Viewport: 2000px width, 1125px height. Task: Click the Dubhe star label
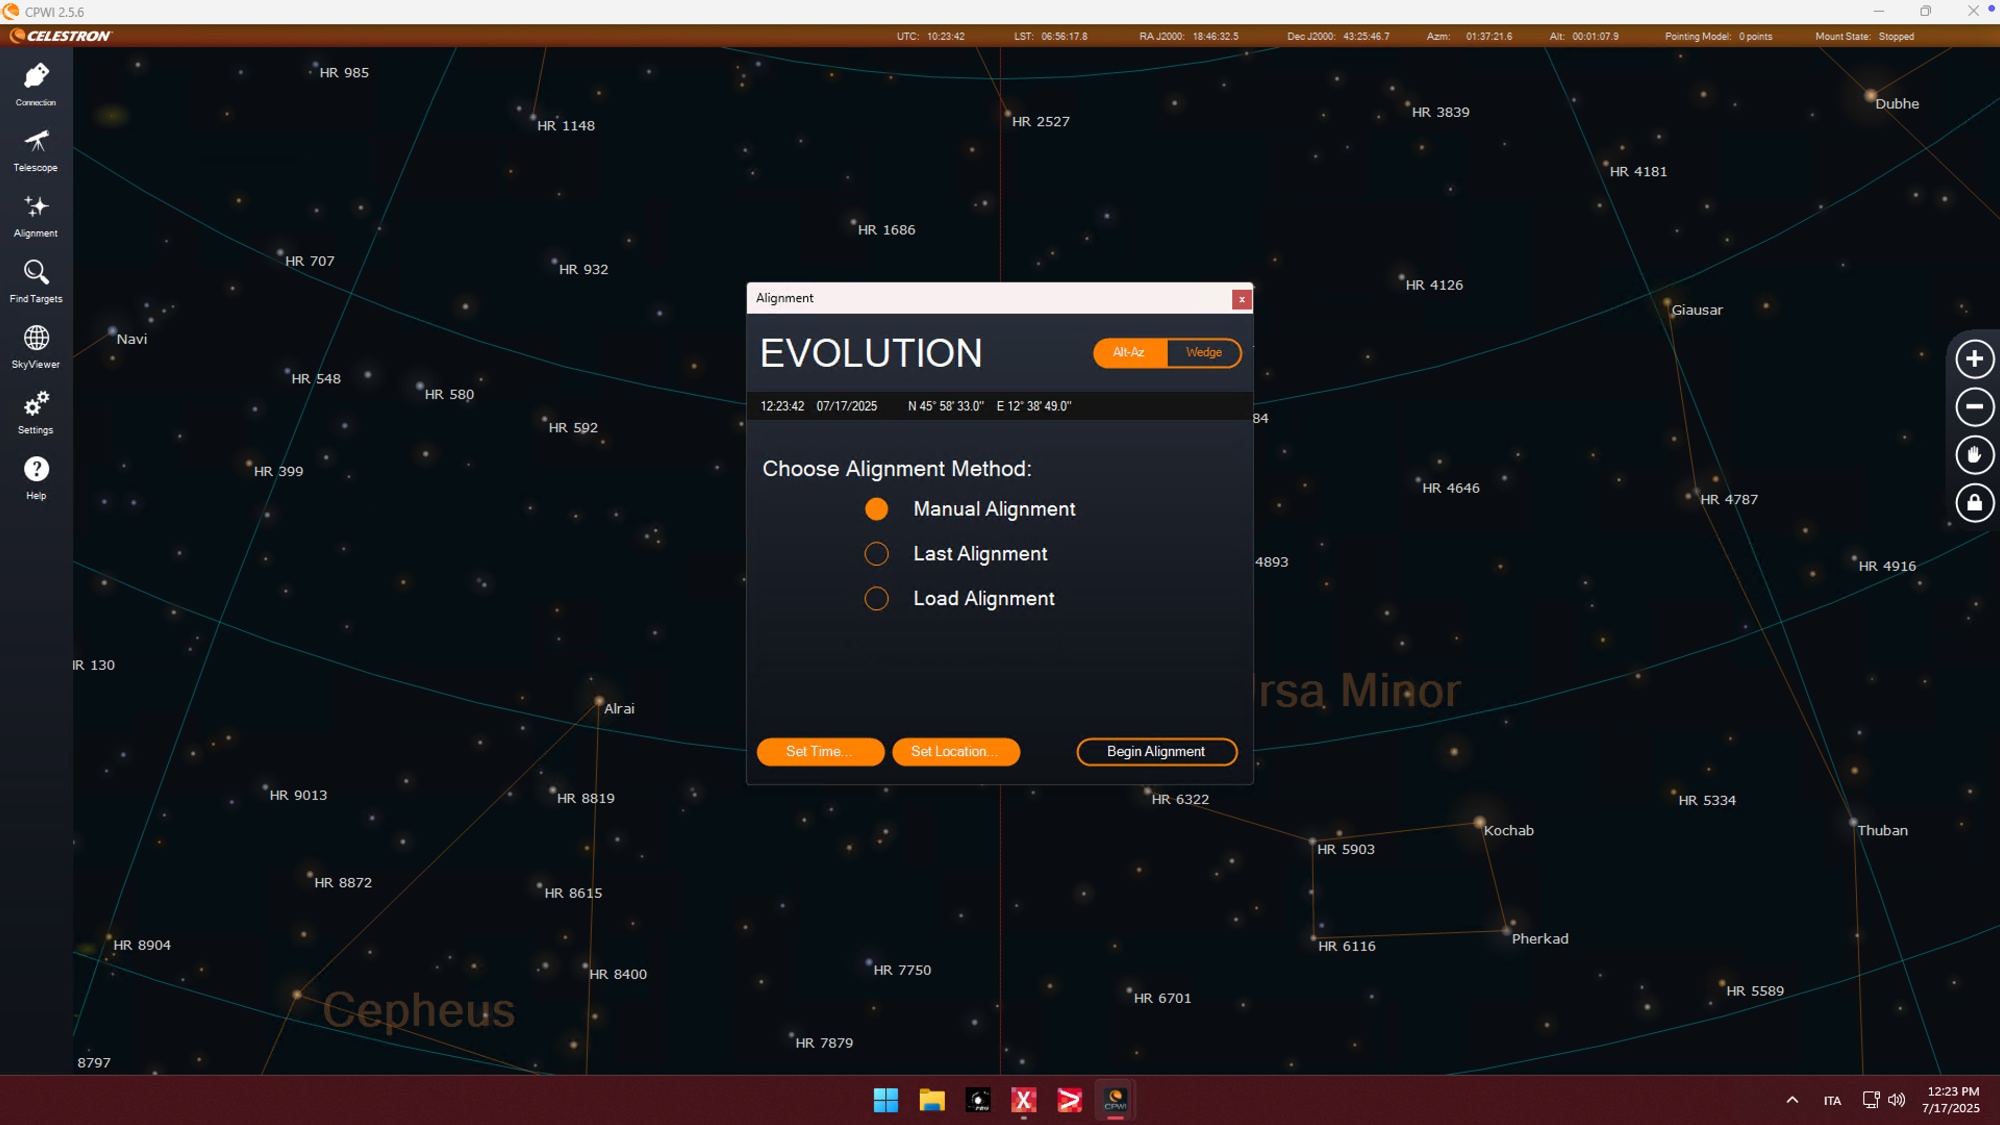tap(1897, 104)
